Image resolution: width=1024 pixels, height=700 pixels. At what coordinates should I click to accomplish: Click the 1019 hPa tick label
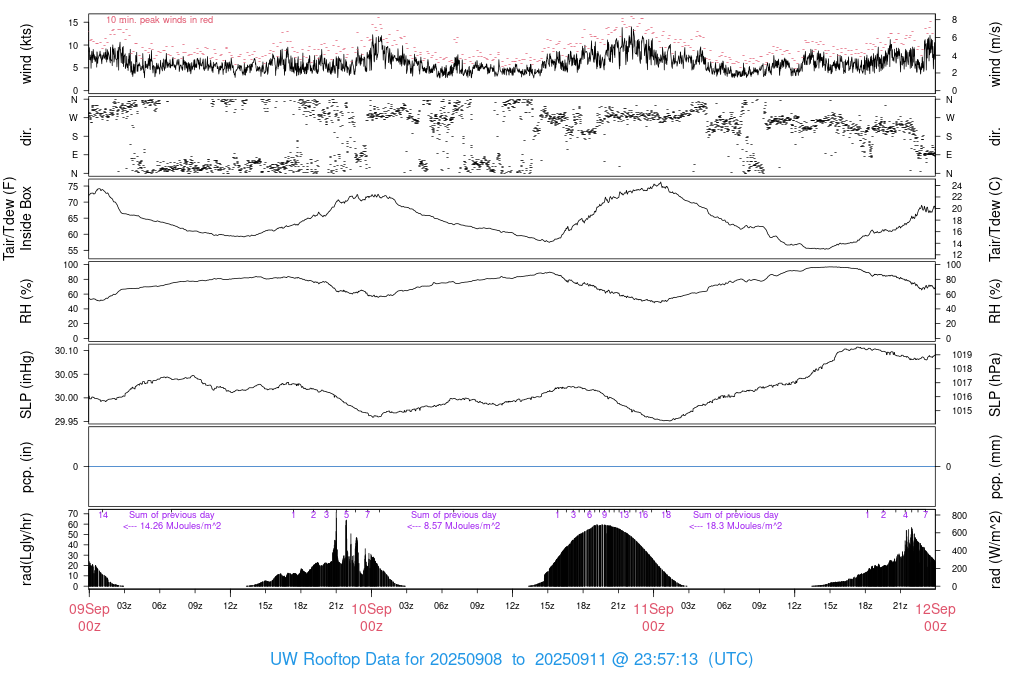pos(962,355)
